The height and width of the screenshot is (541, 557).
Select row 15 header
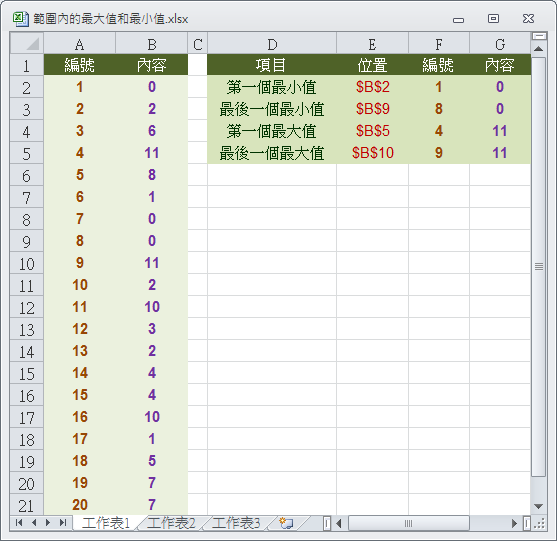27,373
